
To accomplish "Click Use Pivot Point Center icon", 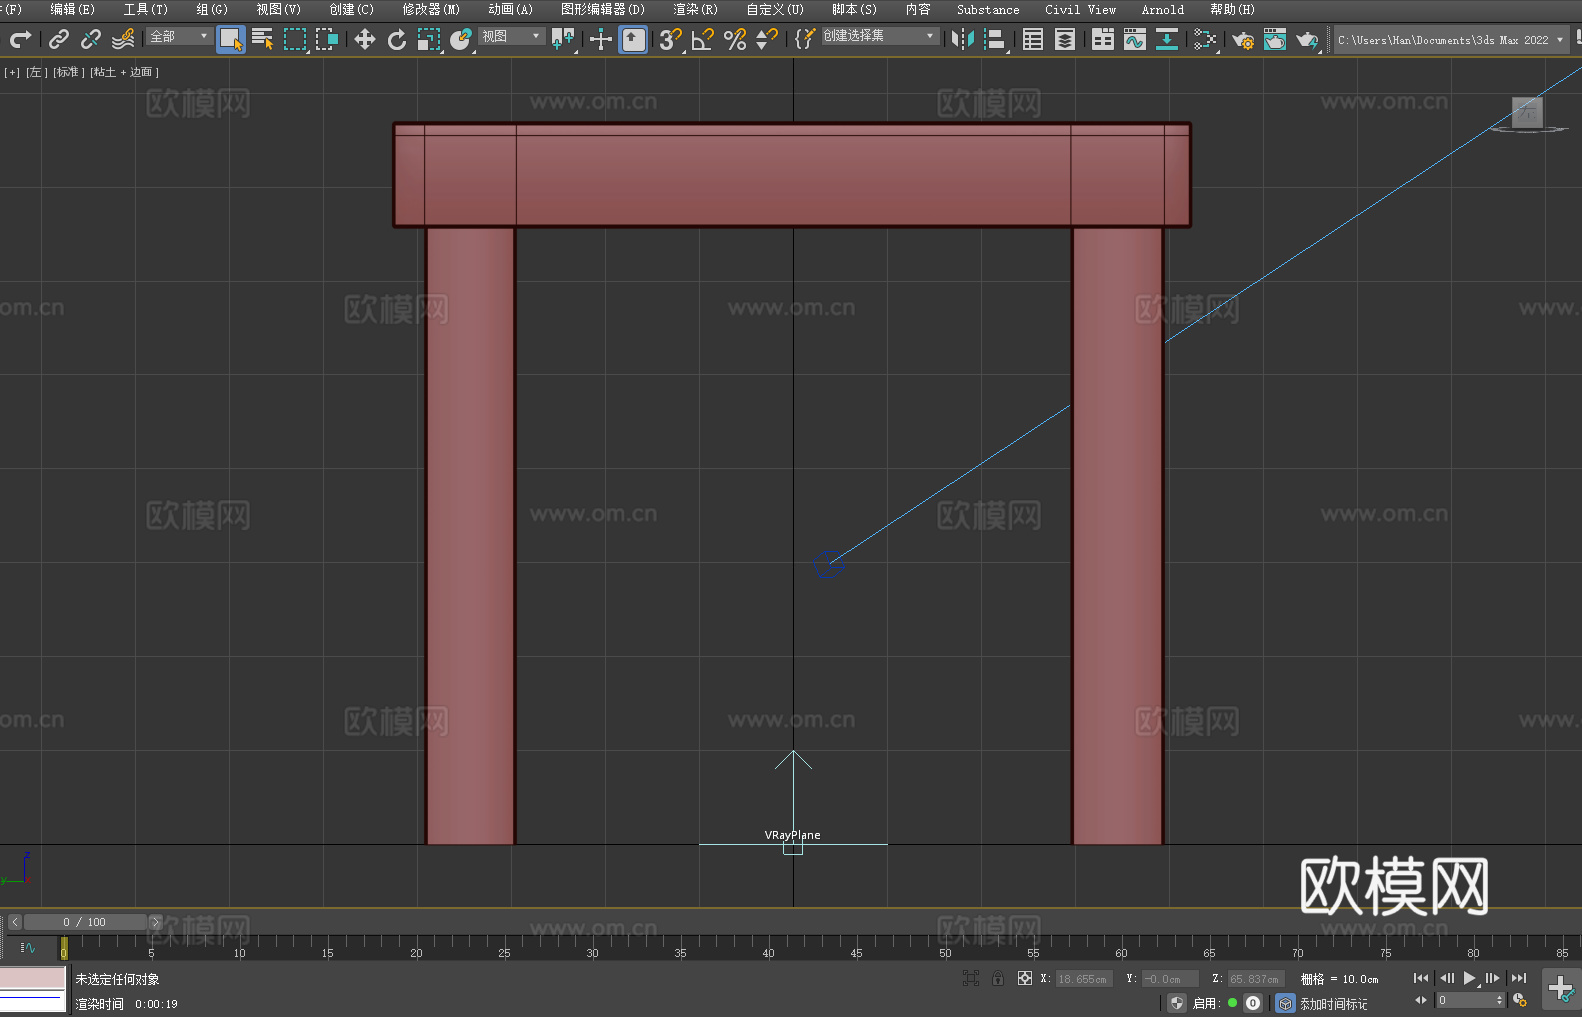I will [563, 39].
